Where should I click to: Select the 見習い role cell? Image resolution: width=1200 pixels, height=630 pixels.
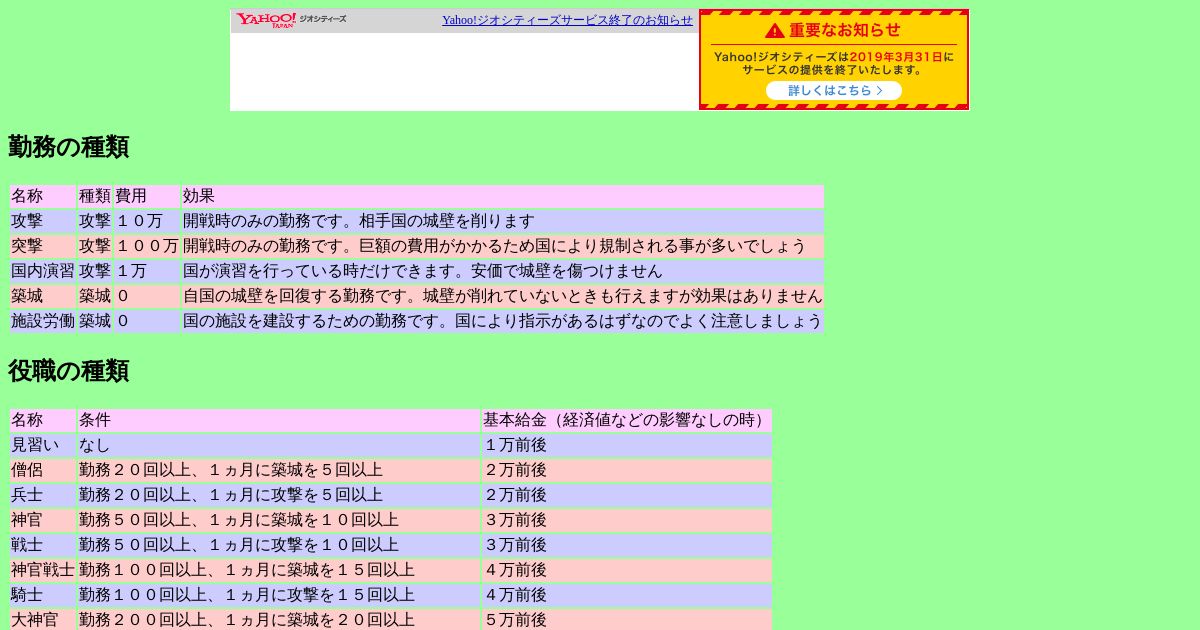43,445
